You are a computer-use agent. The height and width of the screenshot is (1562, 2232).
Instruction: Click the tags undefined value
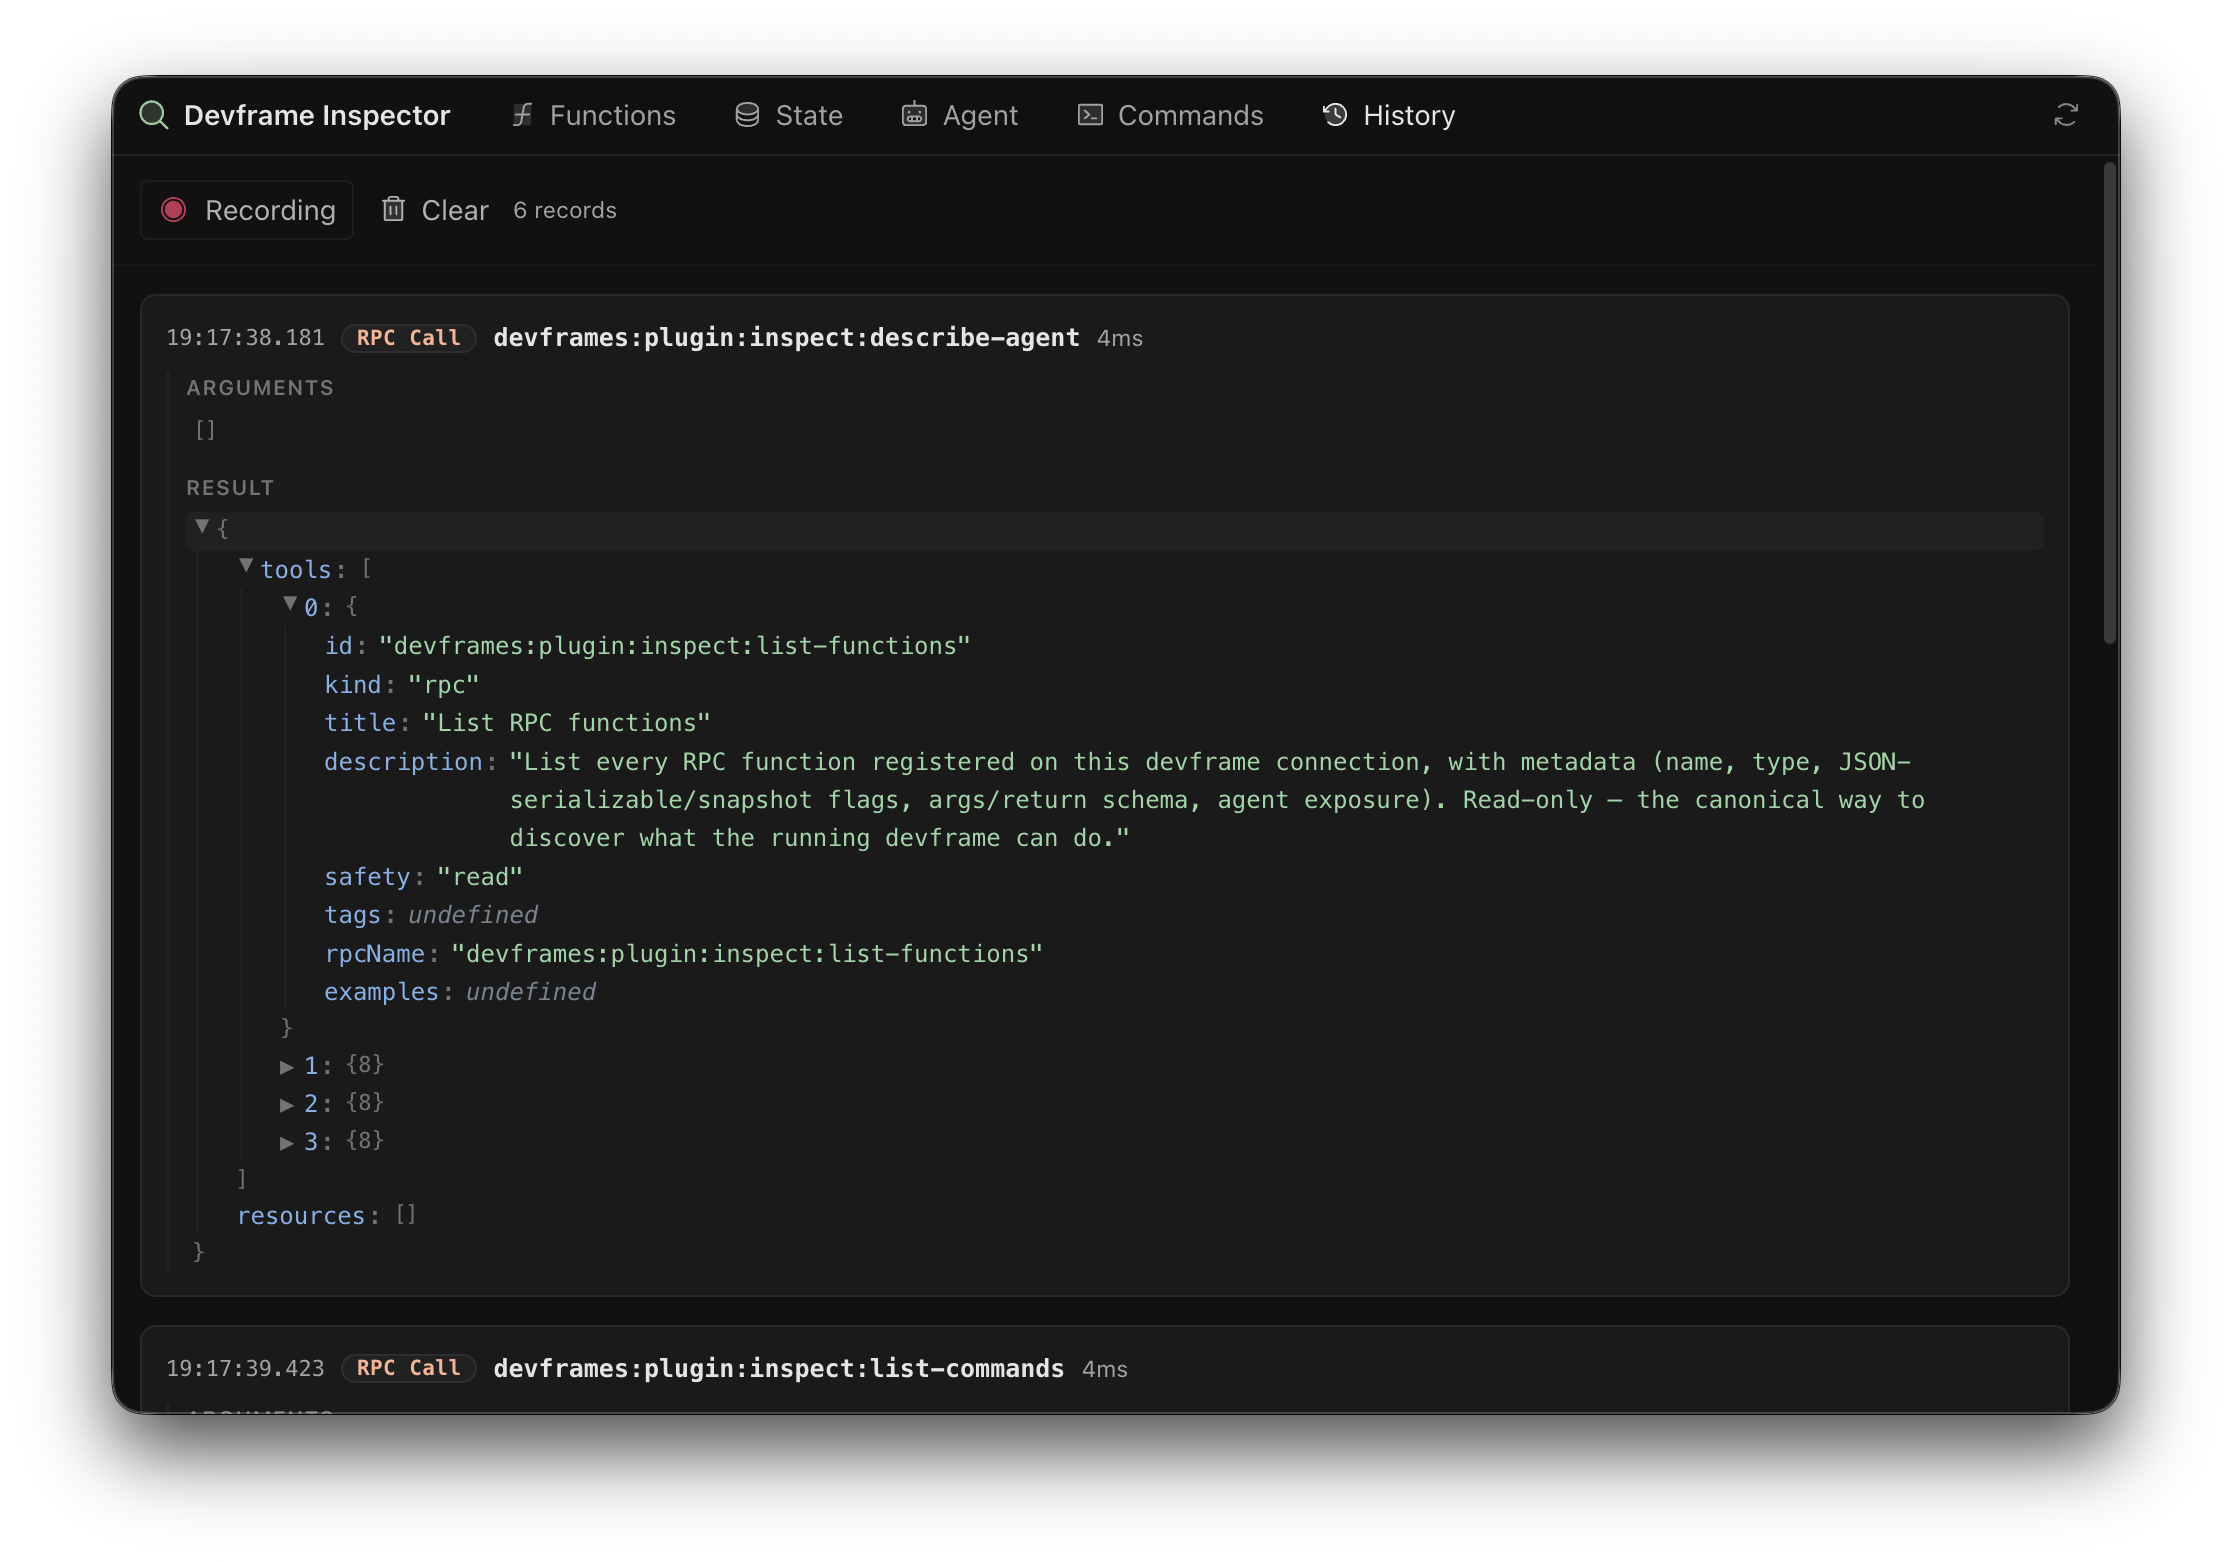(x=473, y=915)
